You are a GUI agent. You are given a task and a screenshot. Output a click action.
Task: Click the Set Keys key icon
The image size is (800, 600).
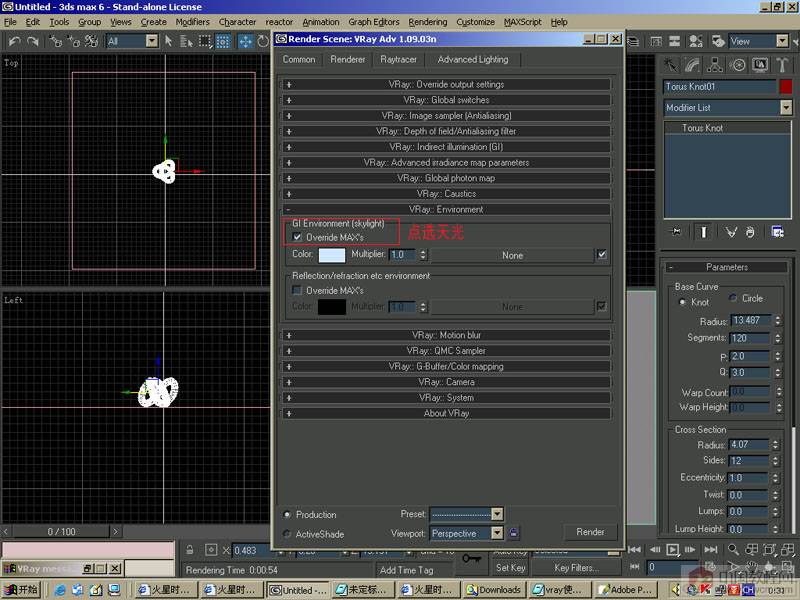(x=471, y=559)
